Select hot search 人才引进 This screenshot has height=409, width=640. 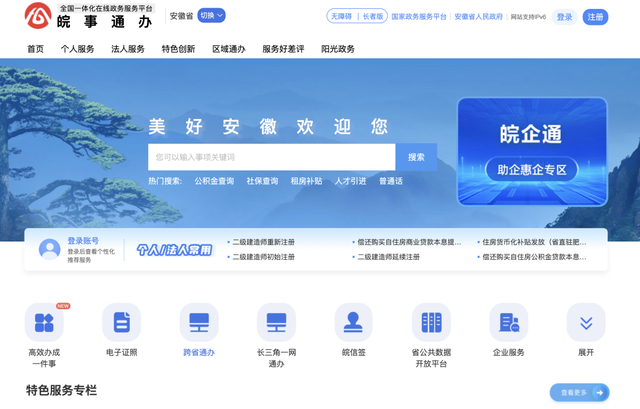click(x=351, y=181)
